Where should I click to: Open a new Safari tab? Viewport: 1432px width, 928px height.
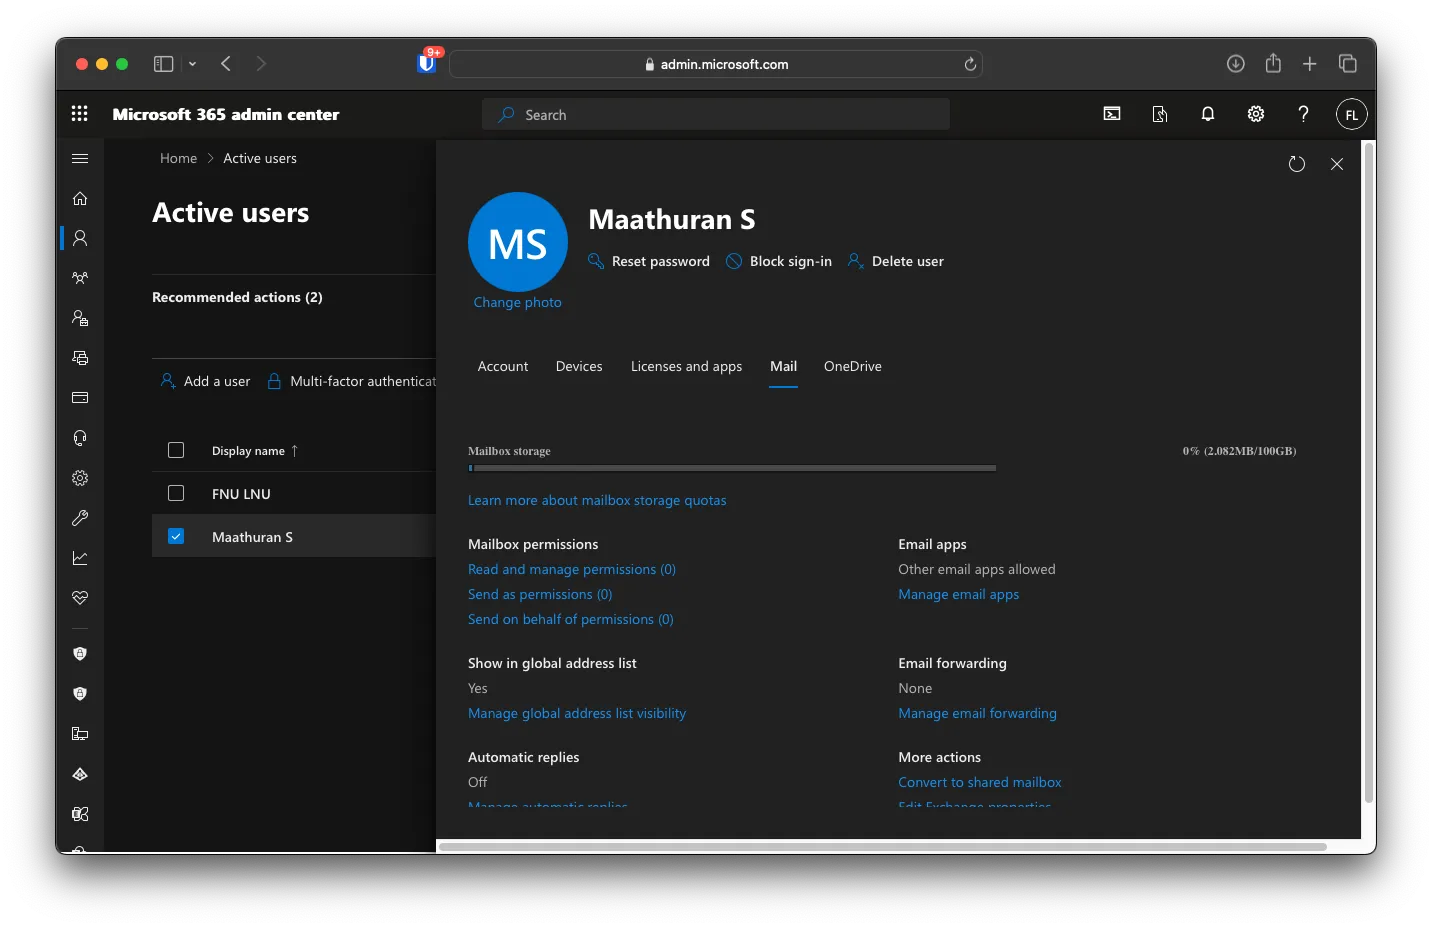(x=1310, y=64)
